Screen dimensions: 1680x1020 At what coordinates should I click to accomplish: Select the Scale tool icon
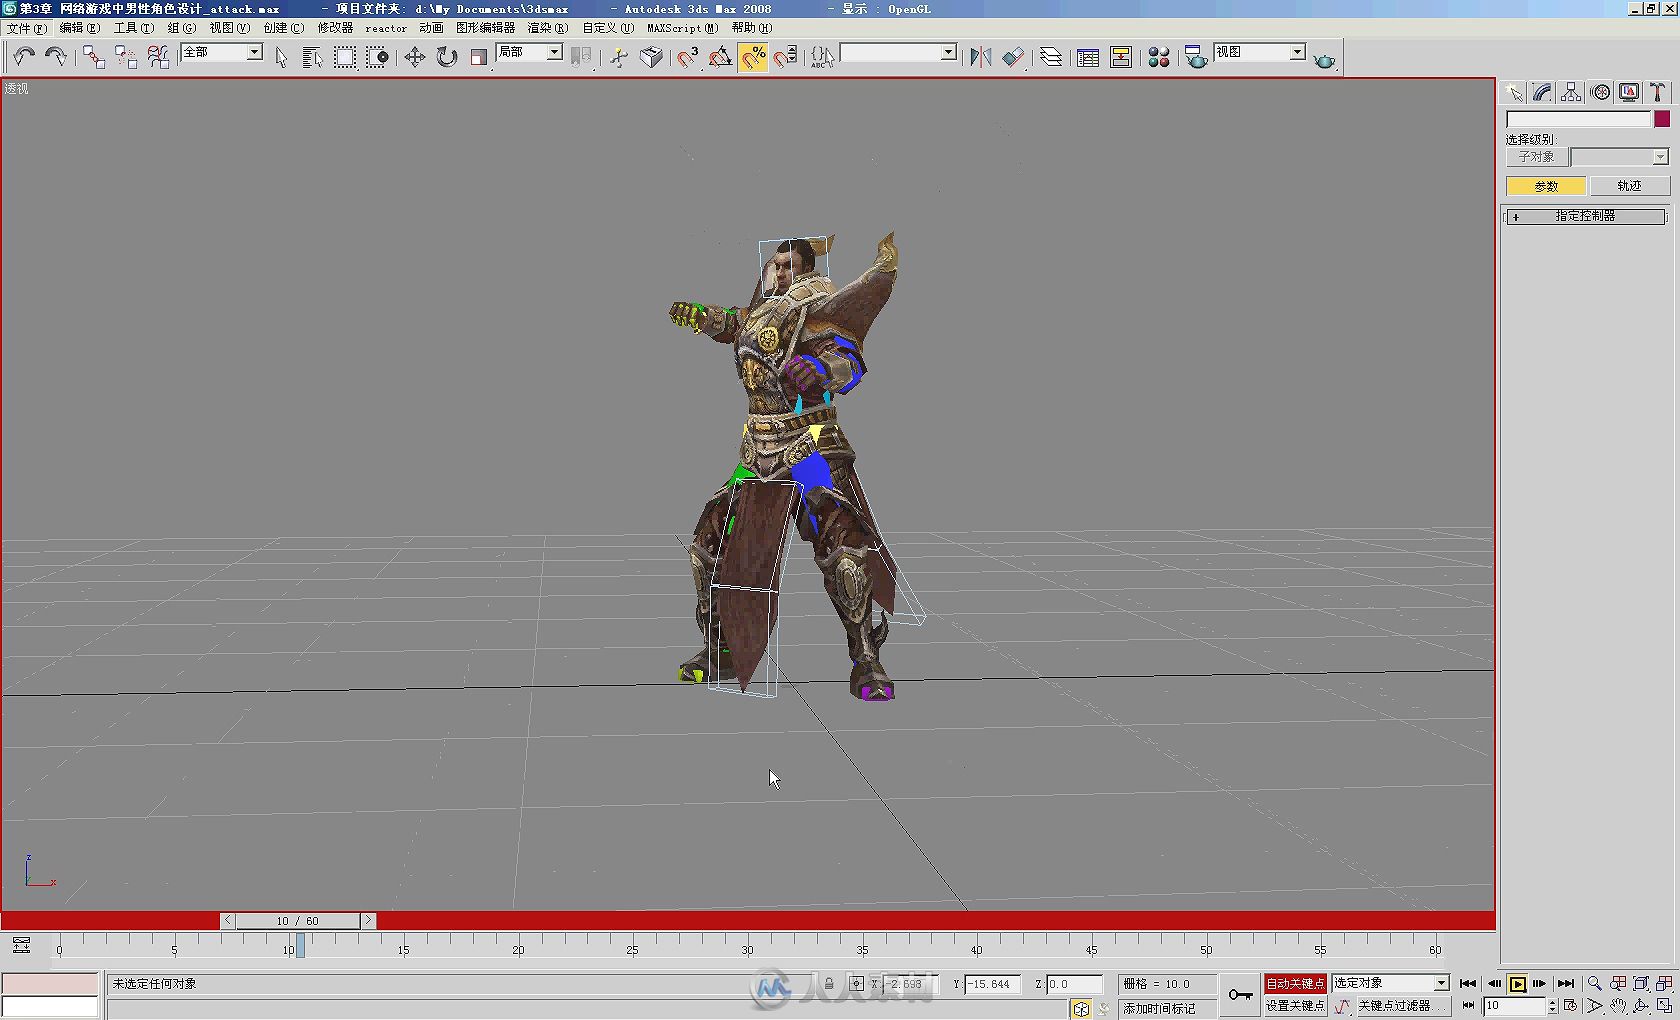tap(479, 57)
